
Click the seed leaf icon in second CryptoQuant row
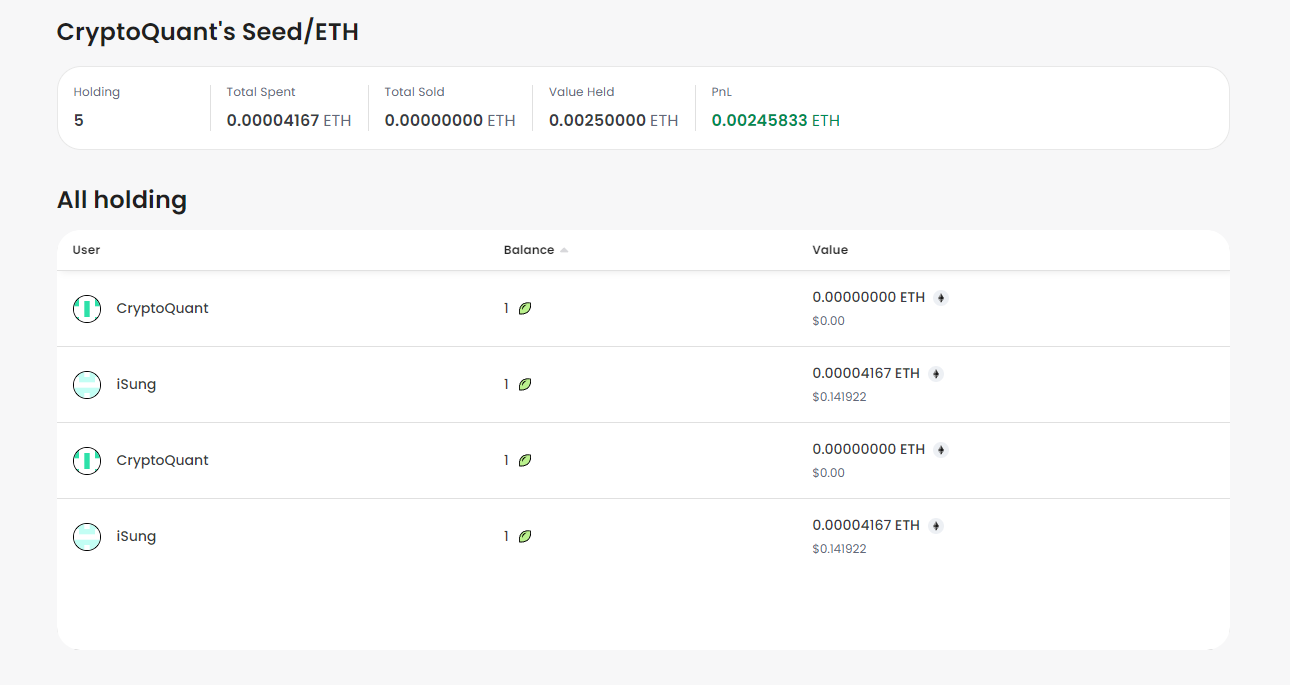point(525,461)
